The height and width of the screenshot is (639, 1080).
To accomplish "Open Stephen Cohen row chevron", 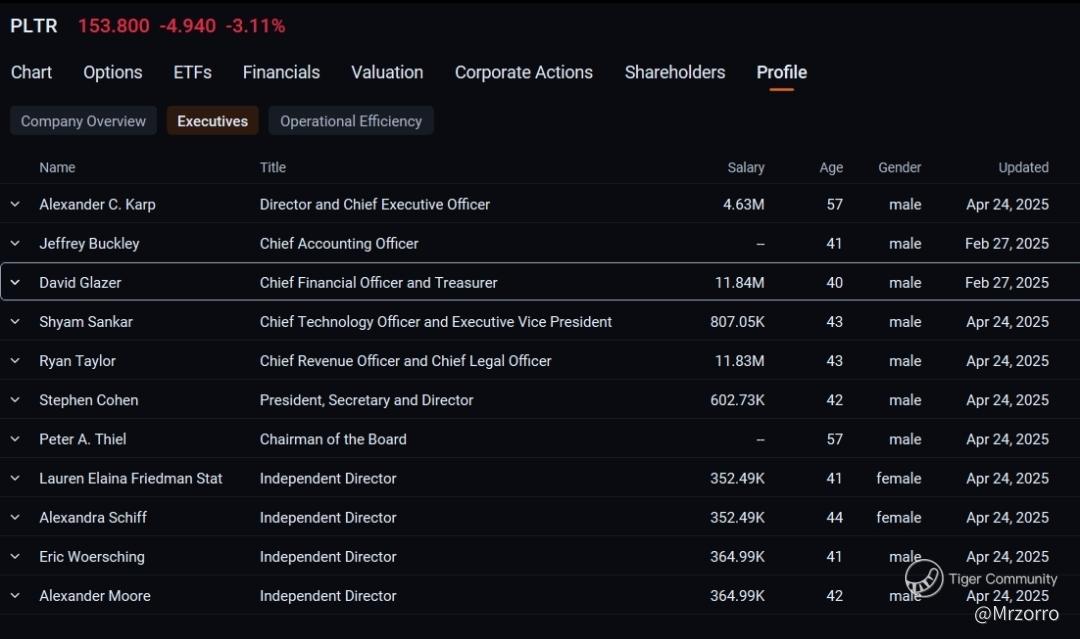I will pos(15,399).
